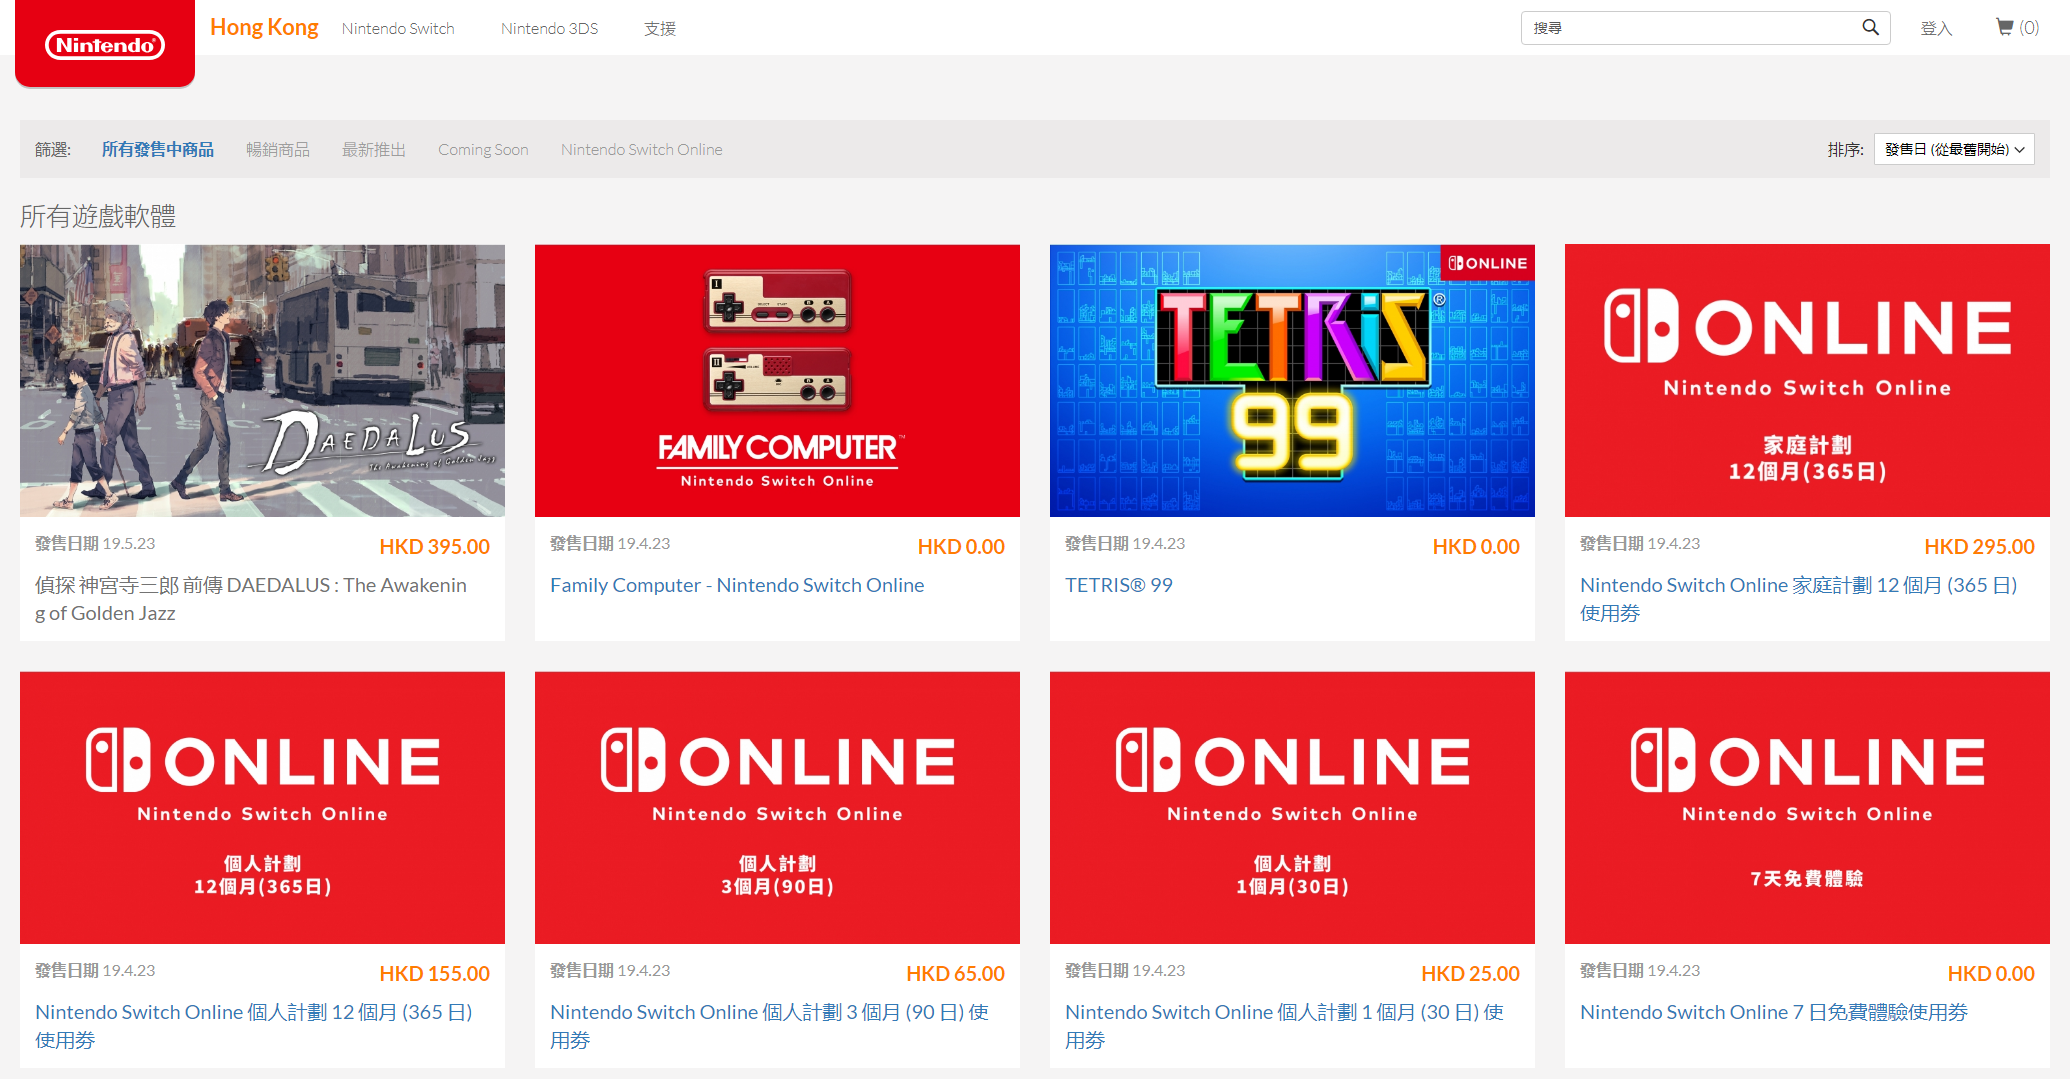Click the 所有遊戲軟體 heading
The image size is (2070, 1079).
98,216
